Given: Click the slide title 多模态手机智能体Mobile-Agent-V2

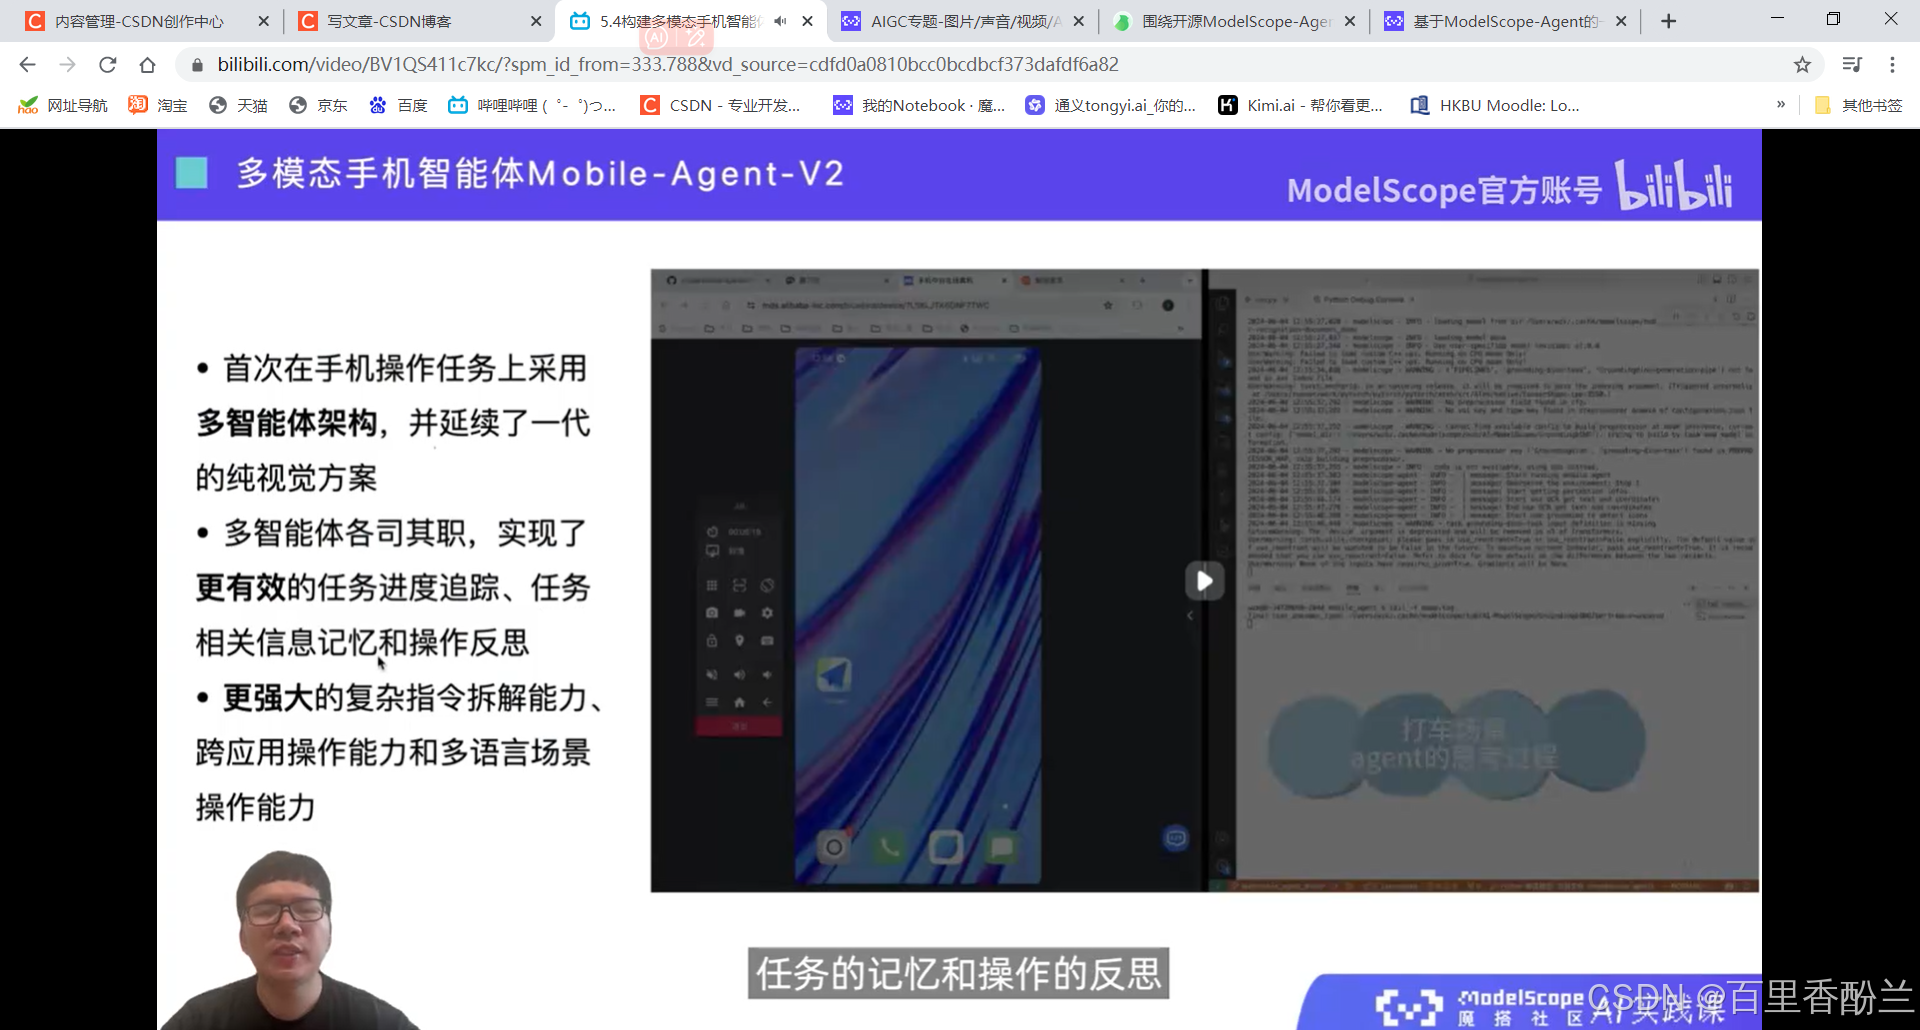Looking at the screenshot, I should coord(541,174).
